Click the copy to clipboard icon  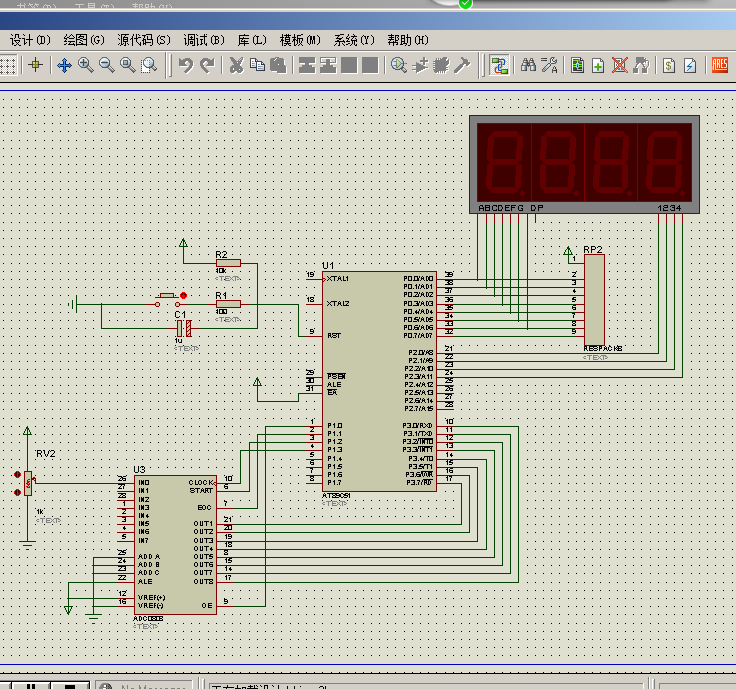coord(257,65)
